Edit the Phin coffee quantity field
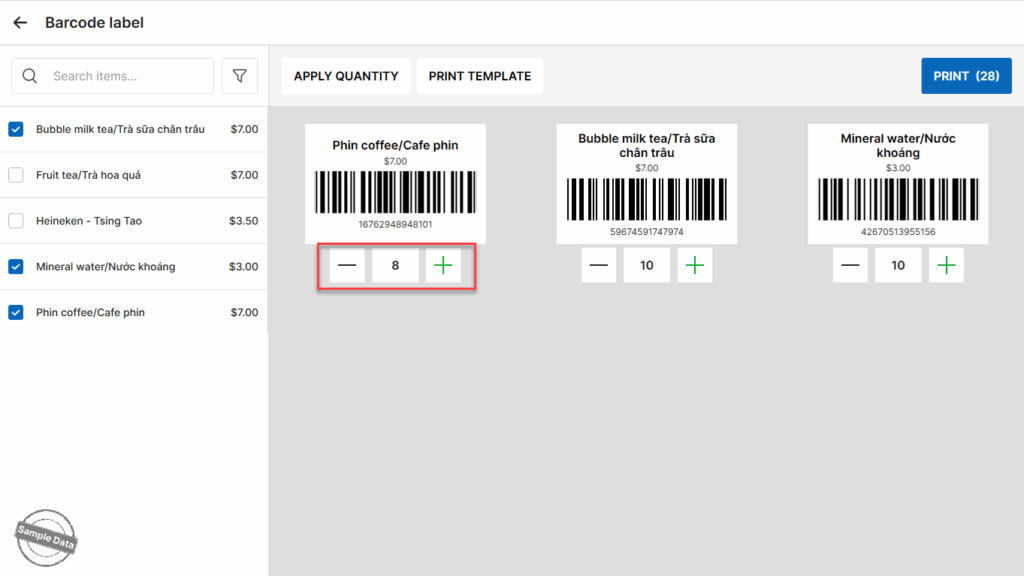 (395, 266)
